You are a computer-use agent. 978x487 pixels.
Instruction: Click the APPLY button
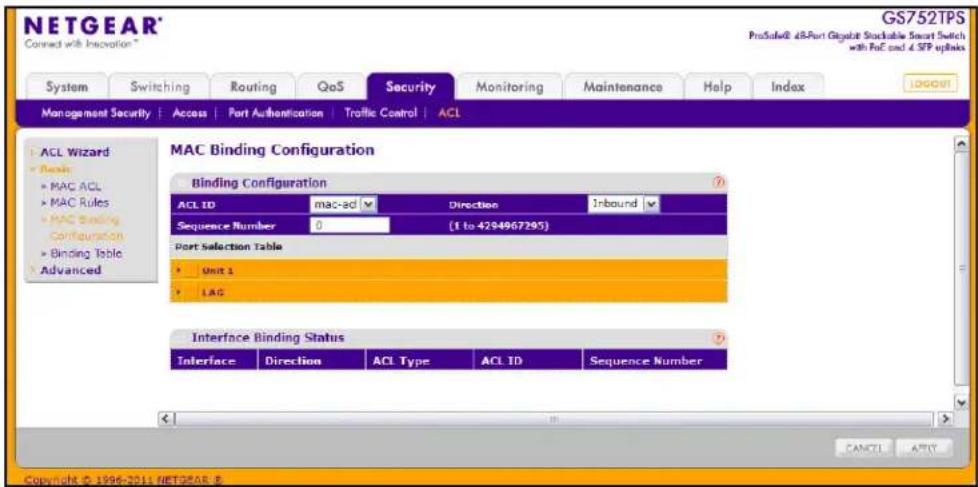coord(924,447)
